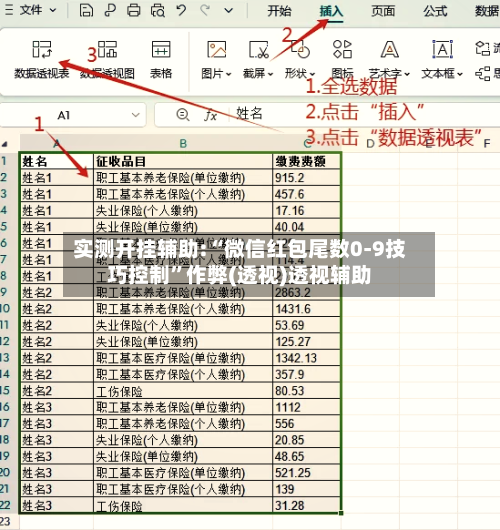Switch to the 公式 tab
This screenshot has height=530, width=500.
pos(435,11)
